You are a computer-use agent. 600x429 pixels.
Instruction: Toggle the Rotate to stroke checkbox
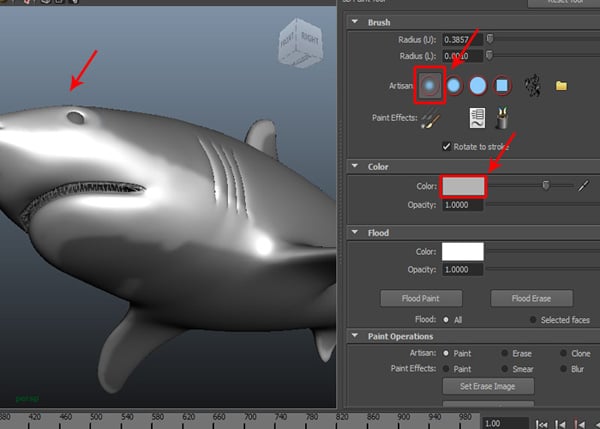446,147
